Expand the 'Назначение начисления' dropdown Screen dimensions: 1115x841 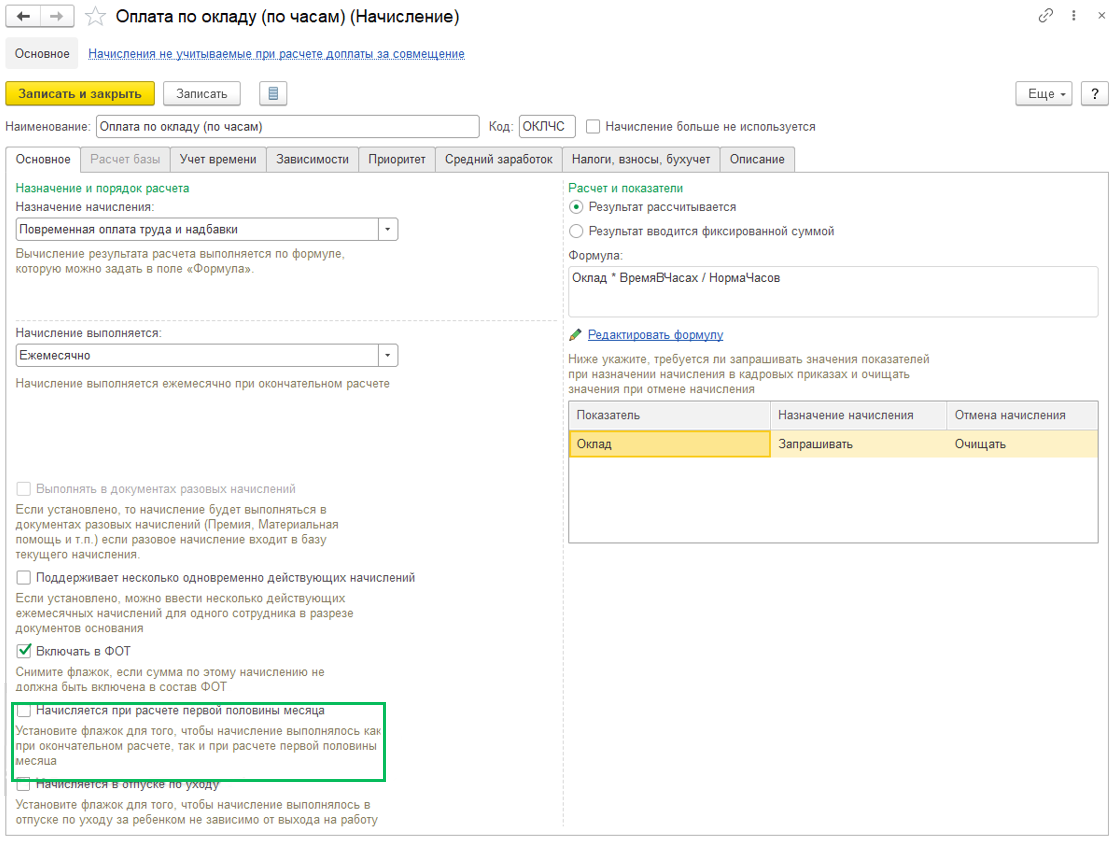pos(387,230)
